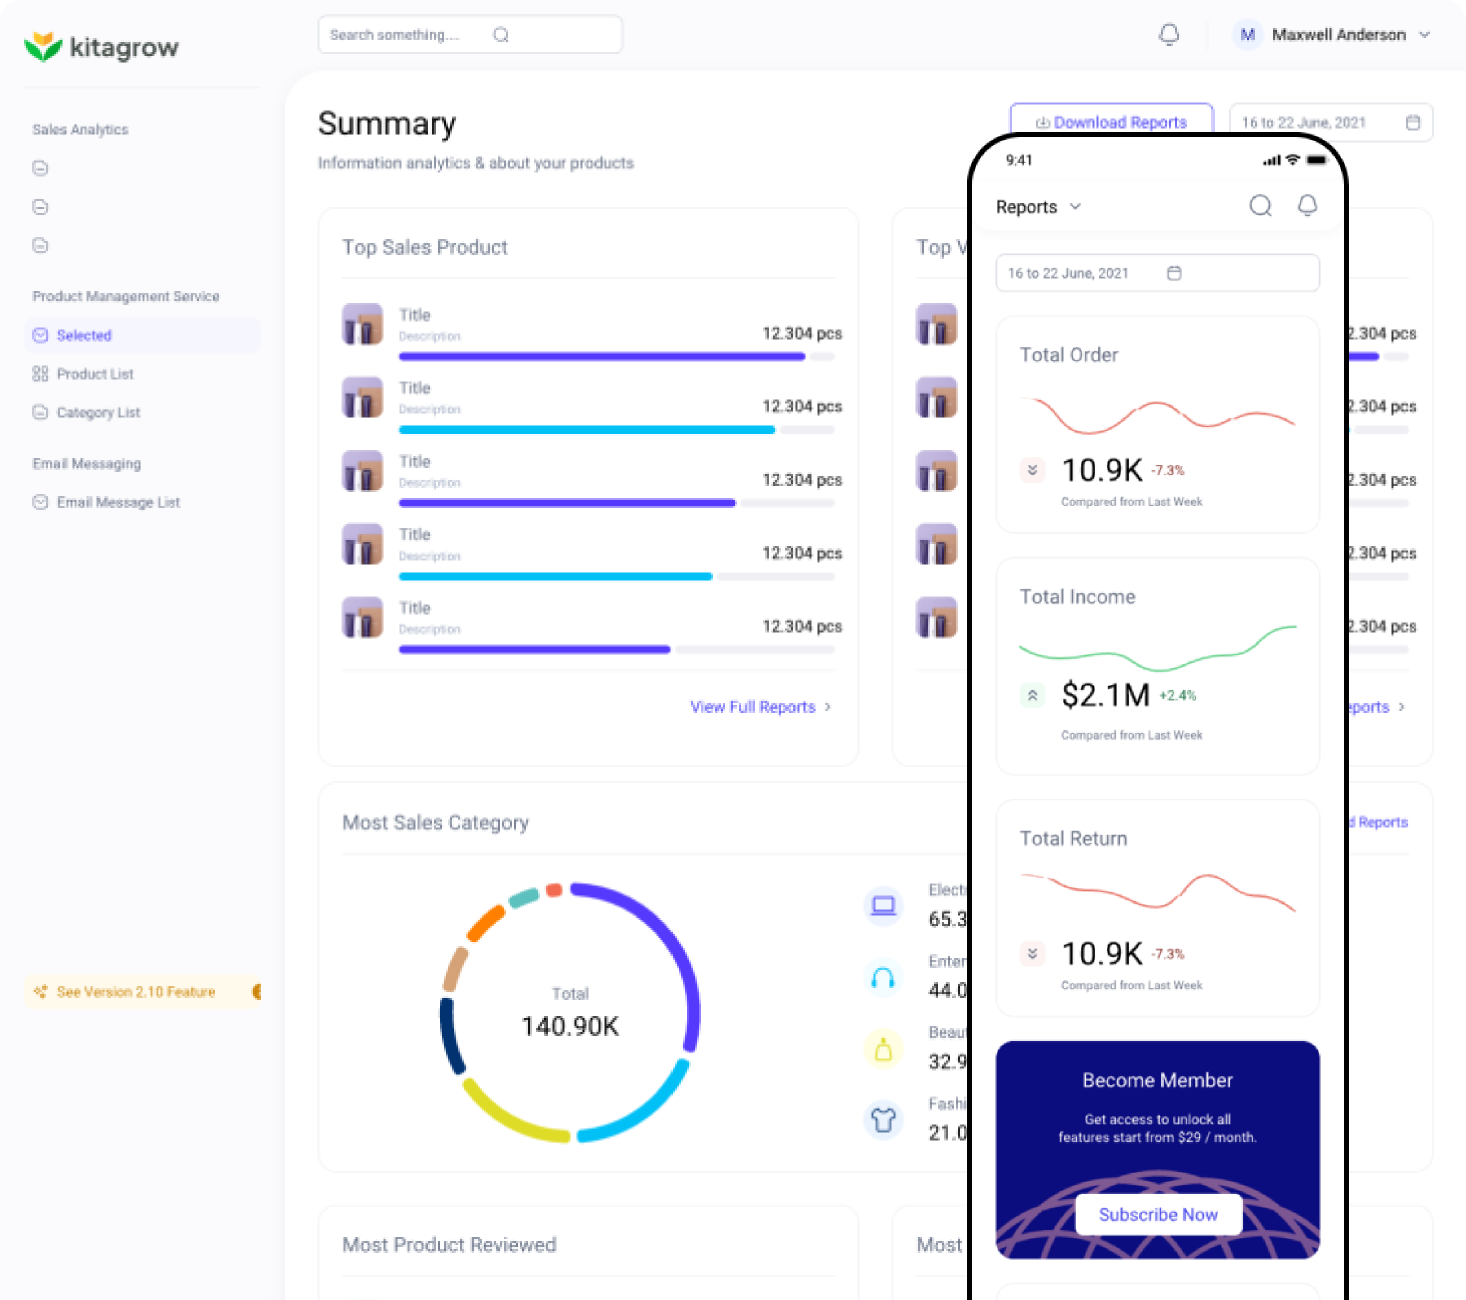
Task: Click the chevron next to View Full Reports
Action: 827,707
